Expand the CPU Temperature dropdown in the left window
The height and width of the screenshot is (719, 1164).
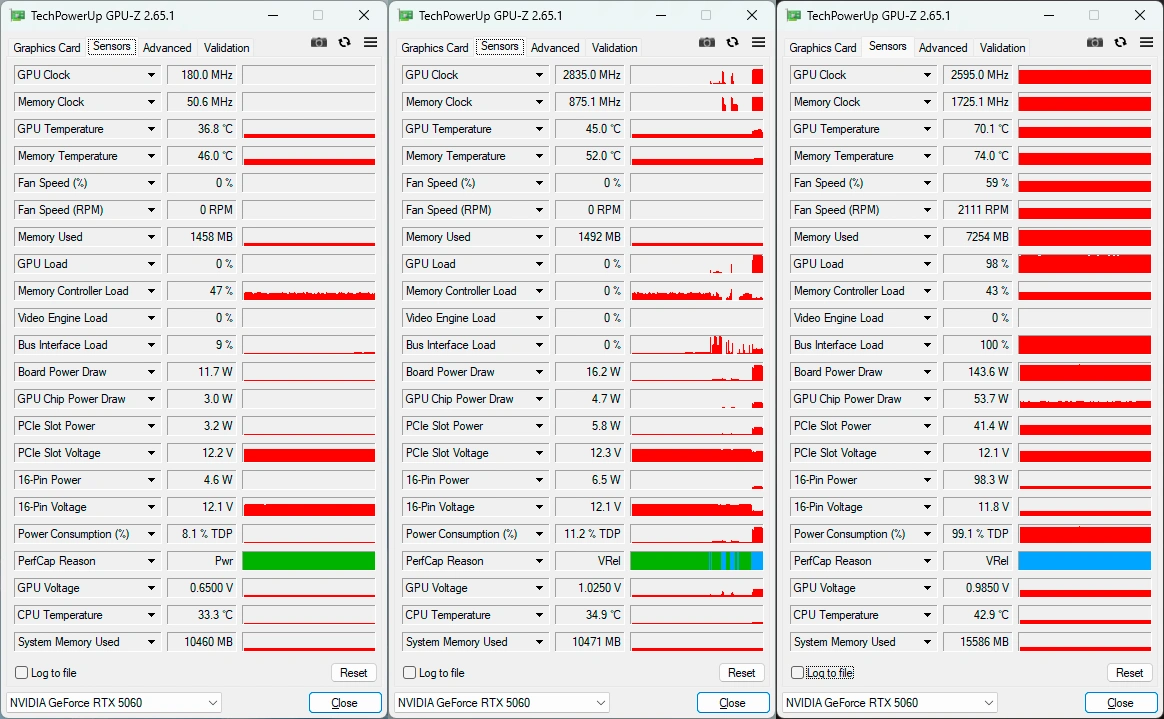pyautogui.click(x=151, y=615)
